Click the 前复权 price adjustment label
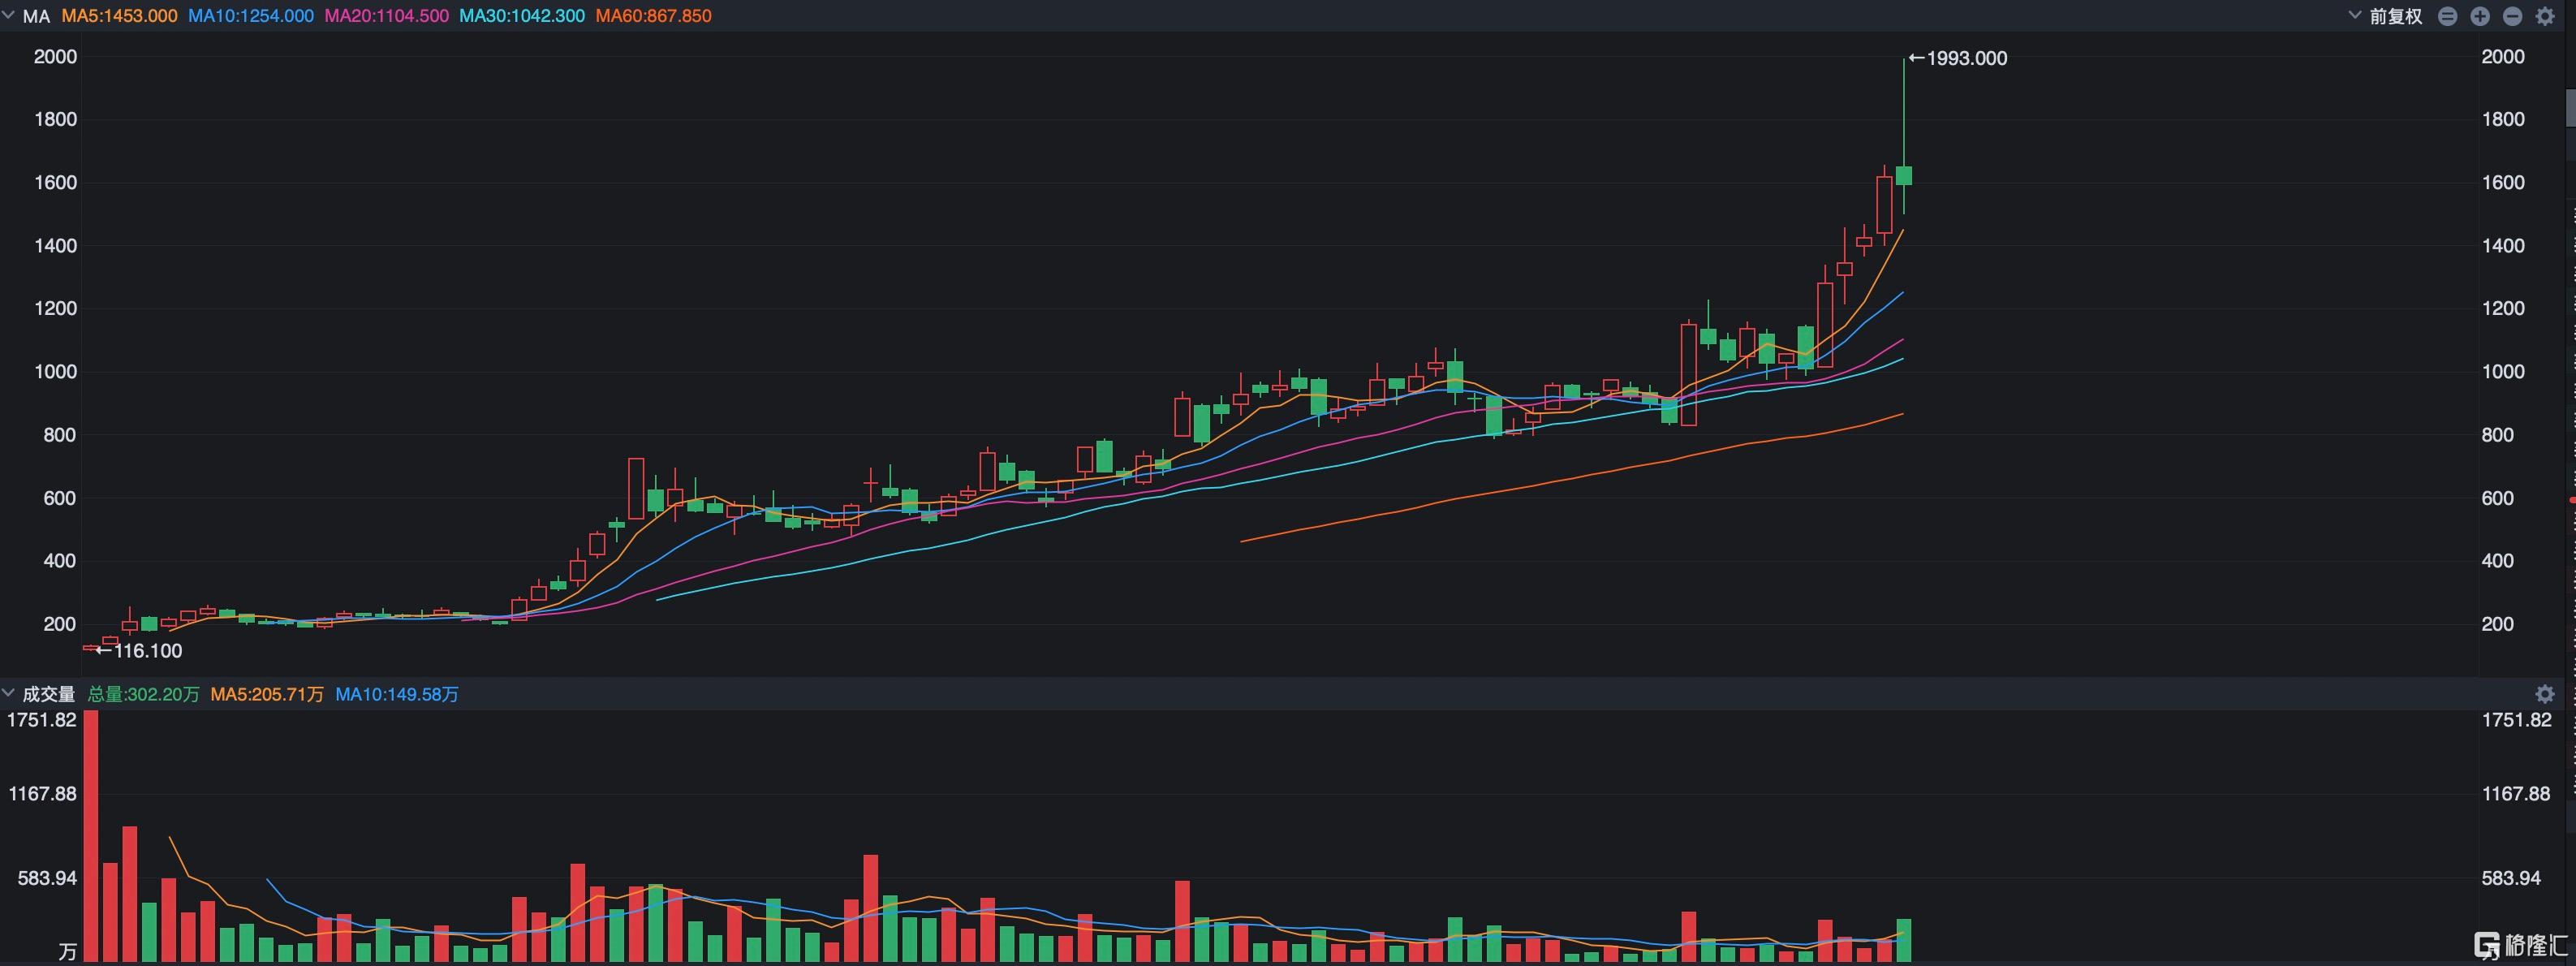Viewport: 2576px width, 966px height. coord(2395,16)
